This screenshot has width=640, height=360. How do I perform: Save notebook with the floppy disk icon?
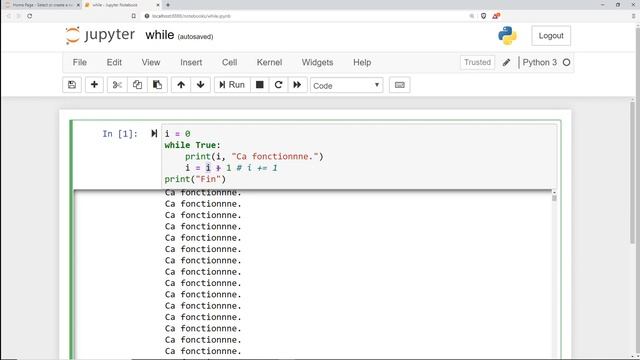[72, 85]
